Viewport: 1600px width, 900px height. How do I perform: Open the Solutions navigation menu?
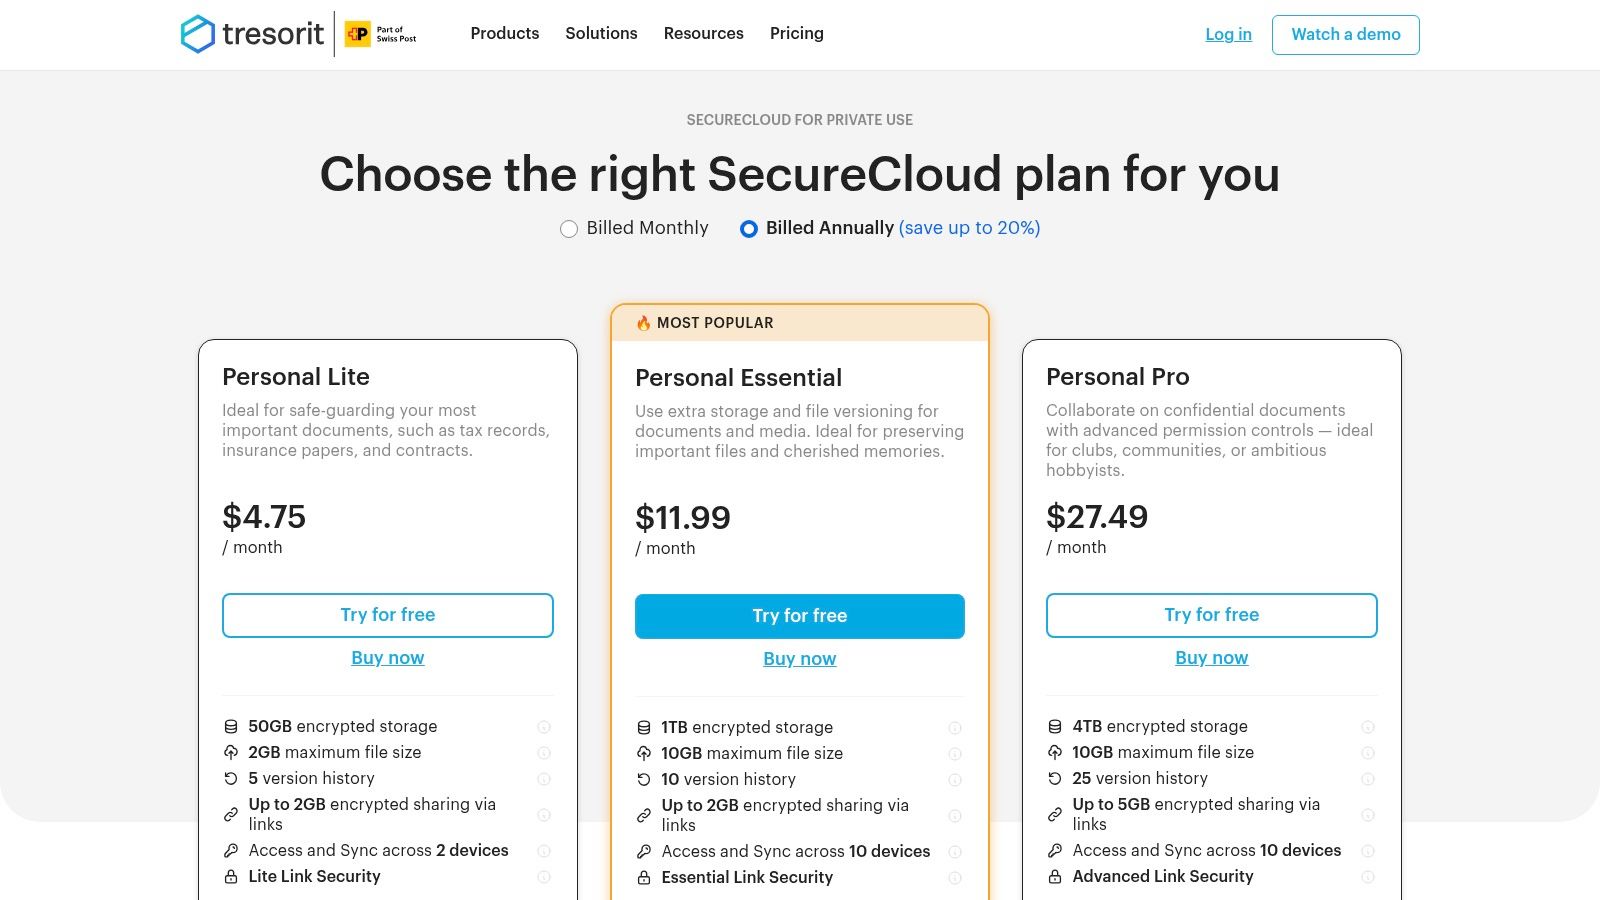[x=601, y=33]
